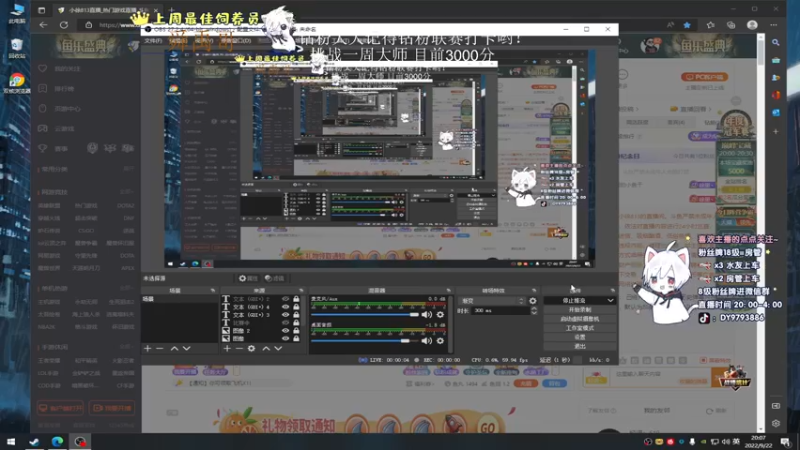Click 启动虚拟摄像机 button in OBS
Image resolution: width=800 pixels, height=450 pixels.
580,319
